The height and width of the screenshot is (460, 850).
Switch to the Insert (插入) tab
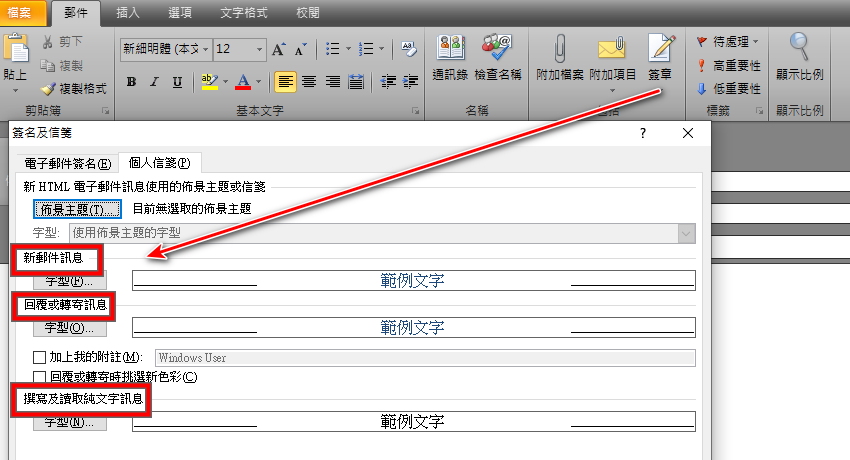(128, 13)
